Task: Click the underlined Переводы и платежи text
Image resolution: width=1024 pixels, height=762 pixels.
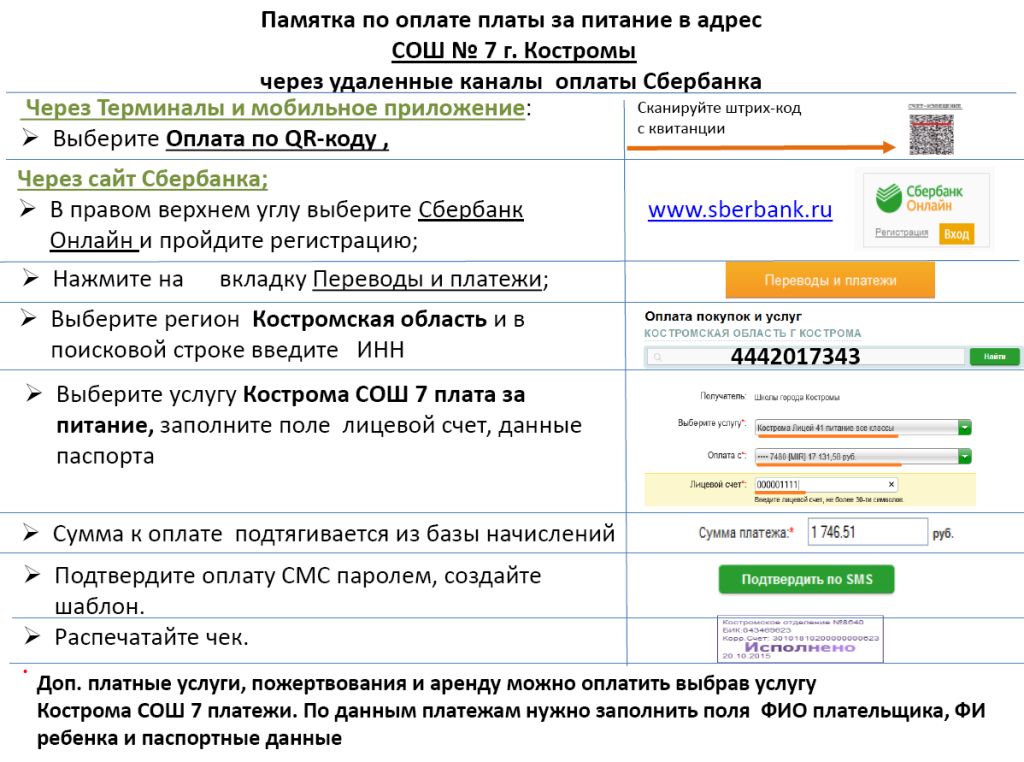Action: pos(428,279)
